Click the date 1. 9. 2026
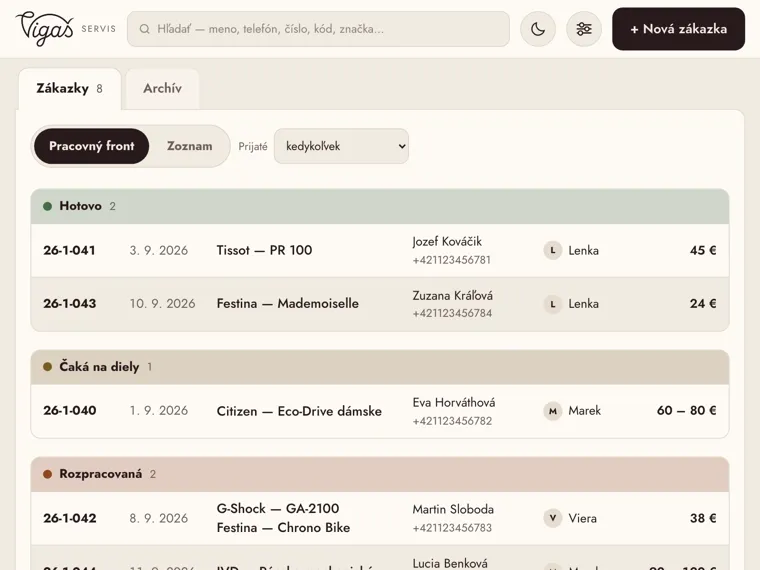The image size is (760, 570). [158, 411]
